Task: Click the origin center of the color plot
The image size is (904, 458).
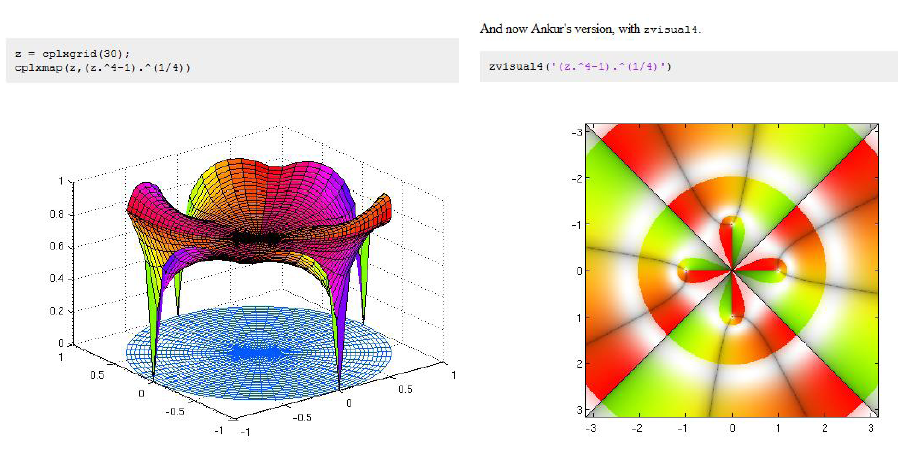Action: coord(732,270)
